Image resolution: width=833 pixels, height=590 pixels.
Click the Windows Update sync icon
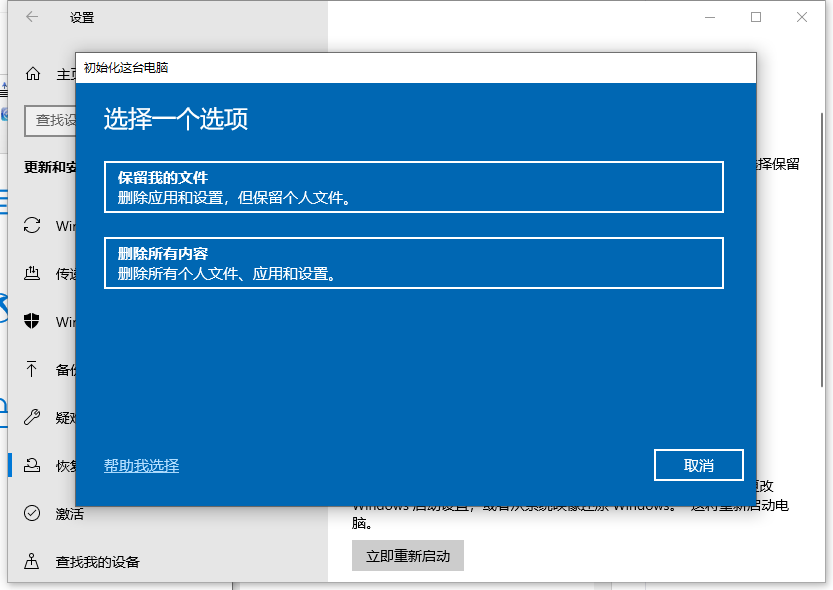pos(32,225)
